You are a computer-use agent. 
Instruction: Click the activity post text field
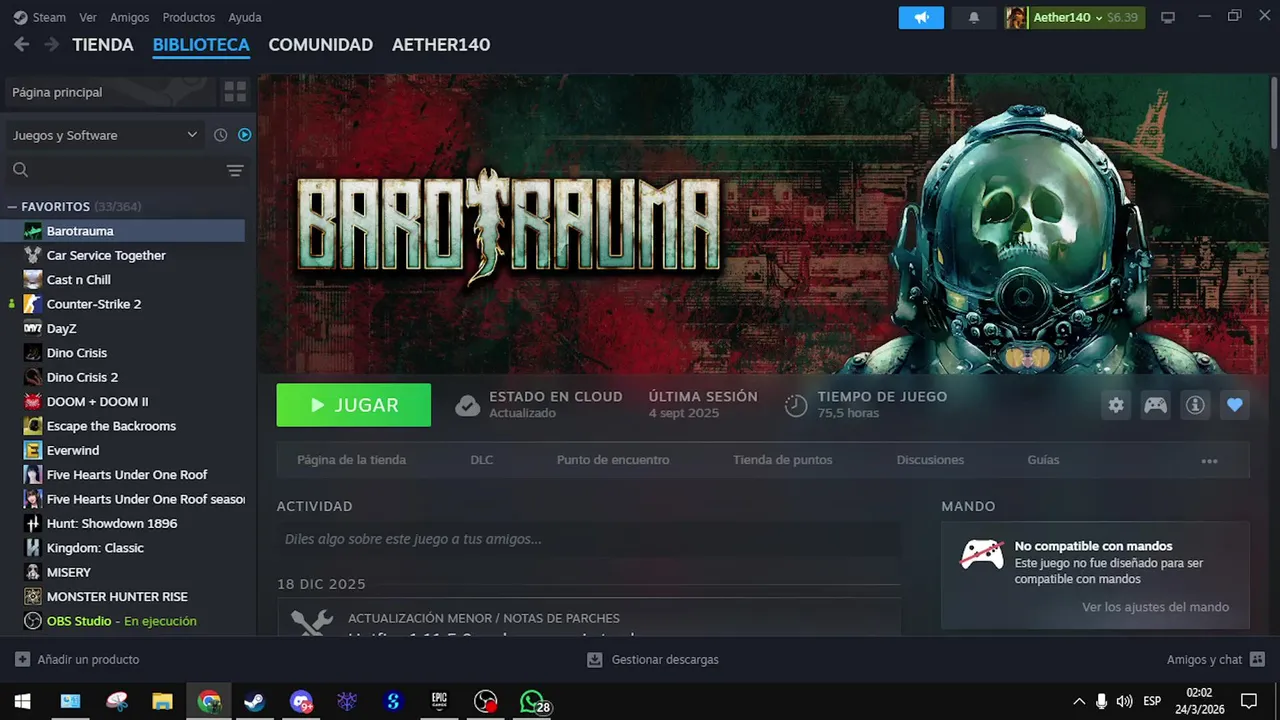(x=588, y=539)
